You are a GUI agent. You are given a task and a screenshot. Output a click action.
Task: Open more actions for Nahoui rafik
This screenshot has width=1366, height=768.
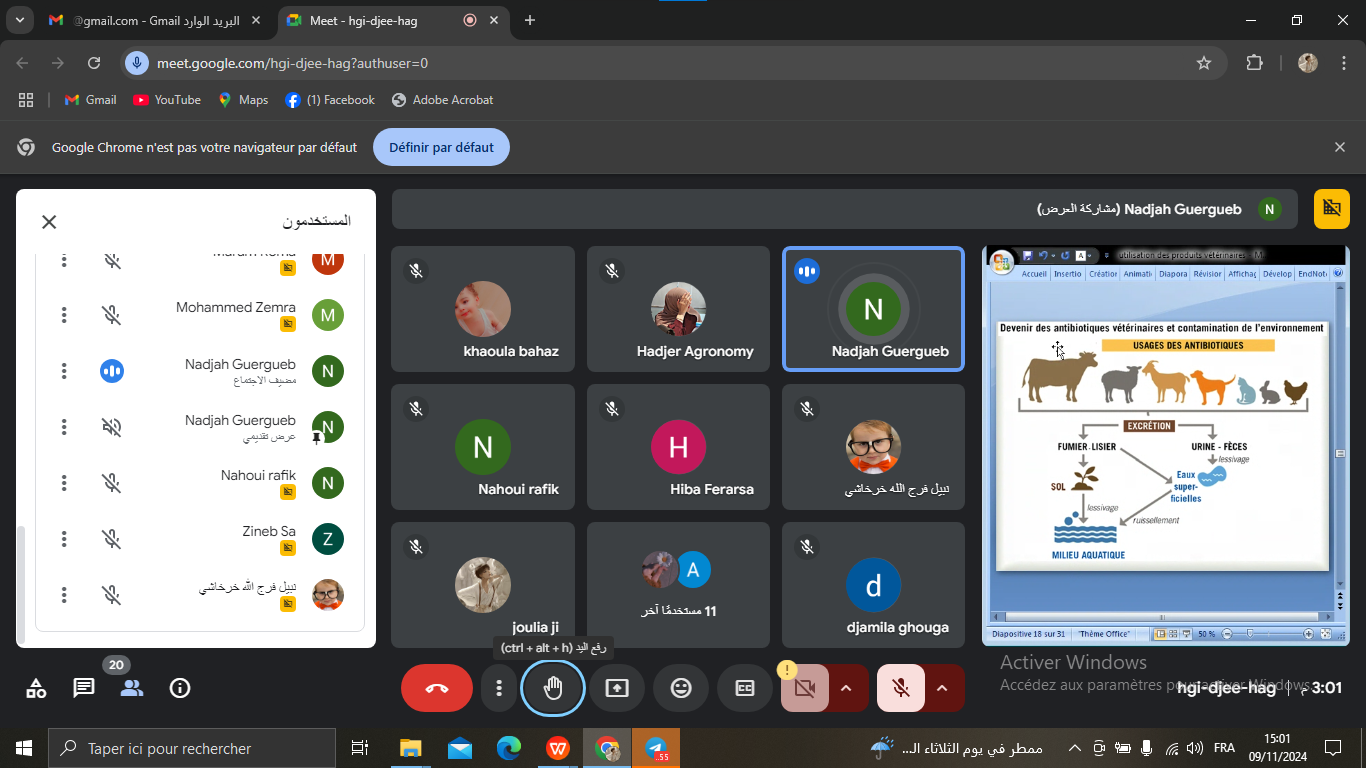[64, 483]
